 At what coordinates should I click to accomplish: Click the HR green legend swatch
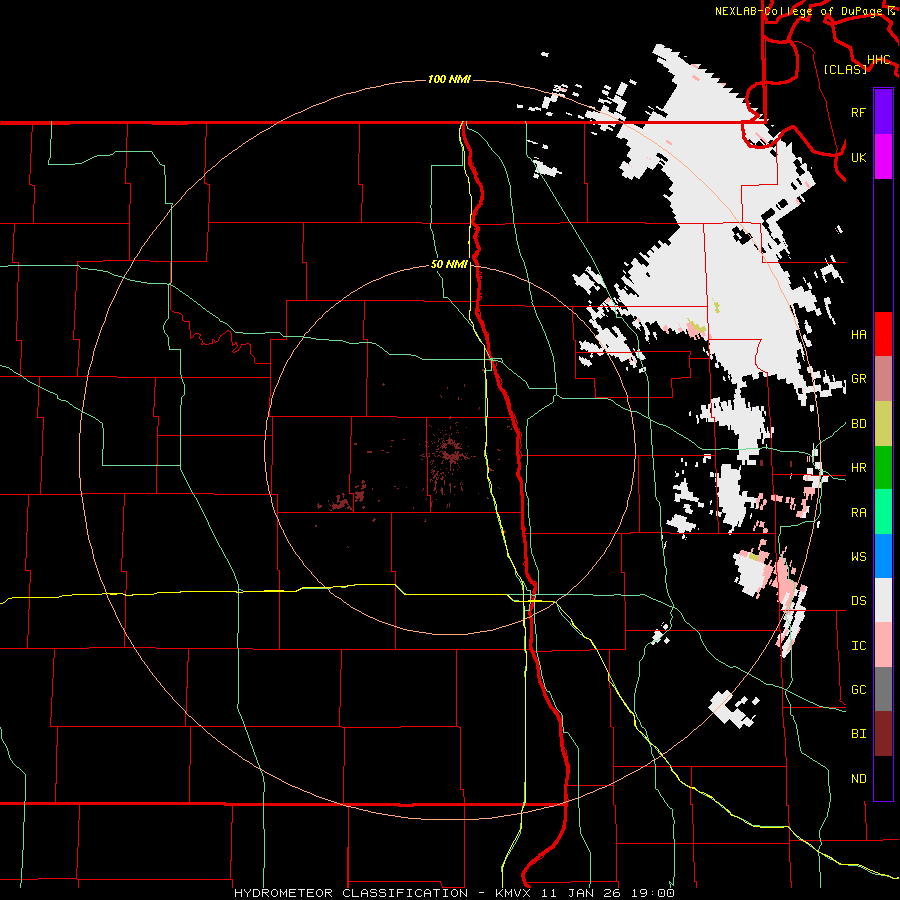pos(883,468)
